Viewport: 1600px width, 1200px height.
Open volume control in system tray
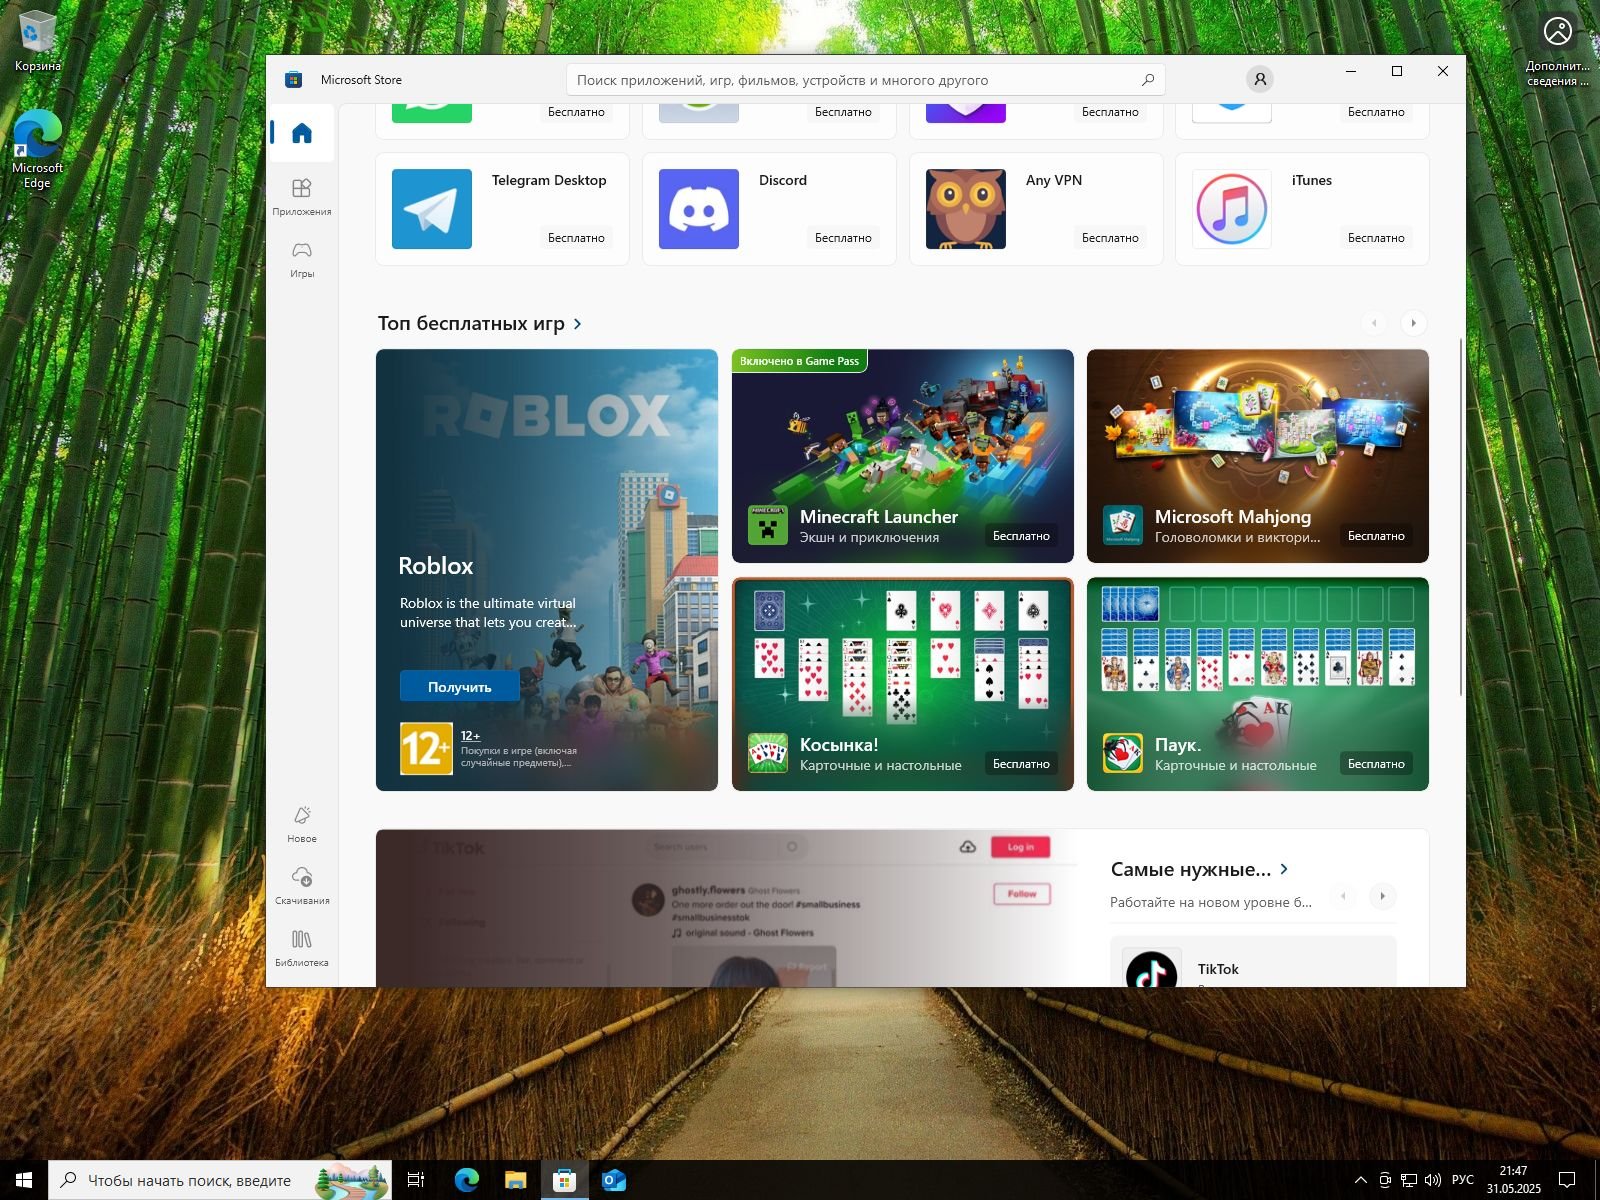click(x=1432, y=1180)
